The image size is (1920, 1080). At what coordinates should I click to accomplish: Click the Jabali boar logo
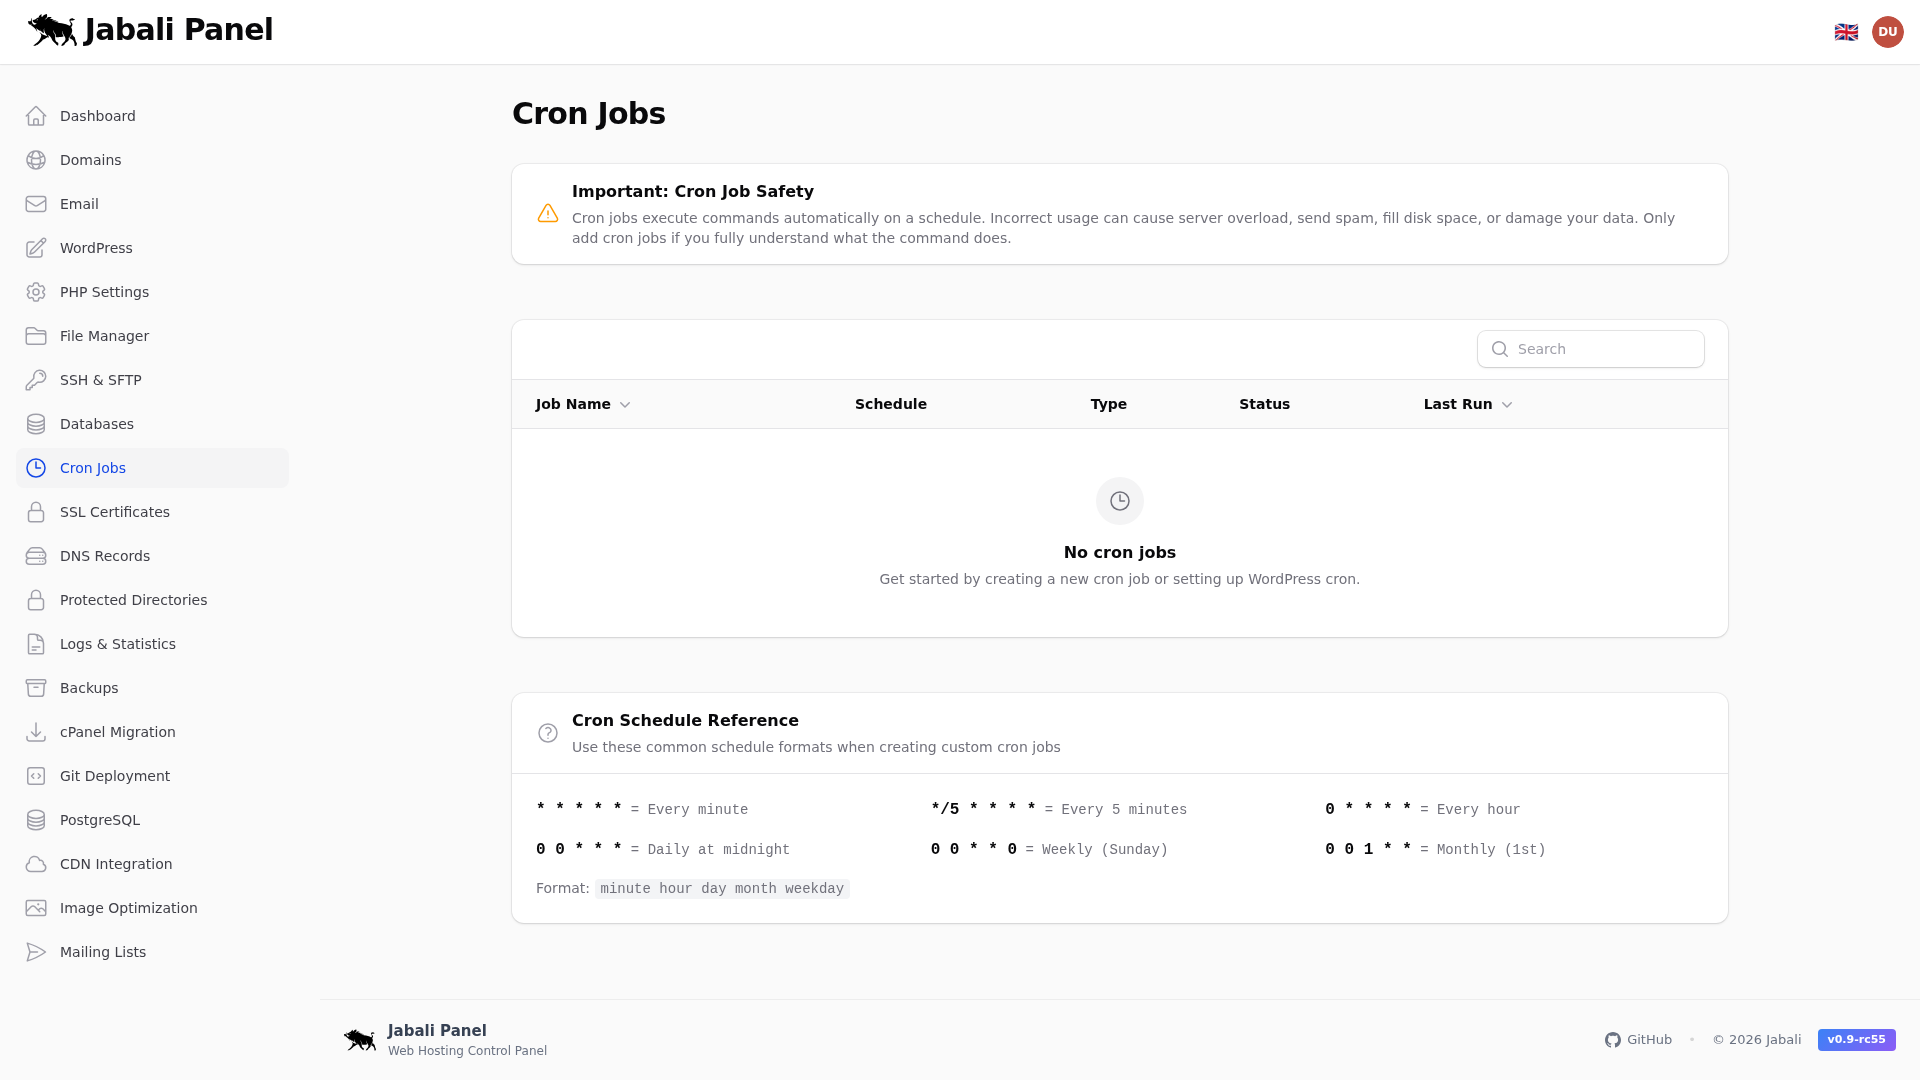tap(51, 30)
